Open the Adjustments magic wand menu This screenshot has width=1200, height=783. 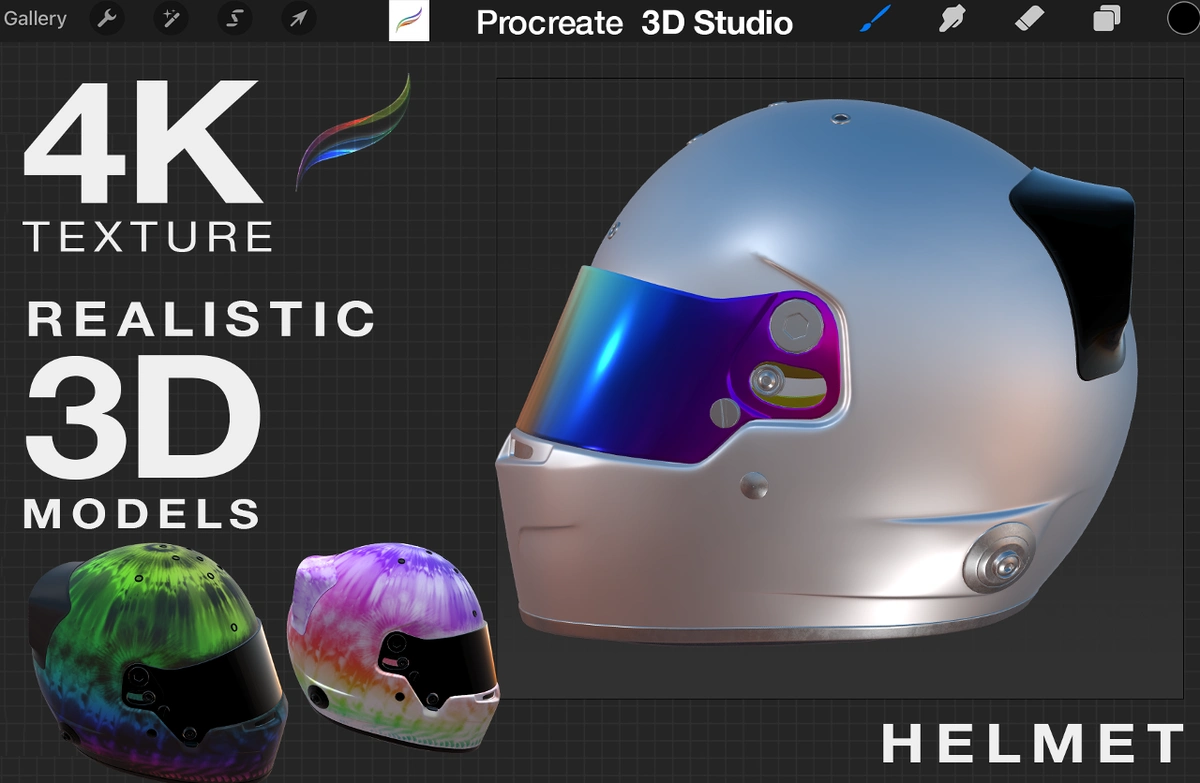(x=170, y=19)
